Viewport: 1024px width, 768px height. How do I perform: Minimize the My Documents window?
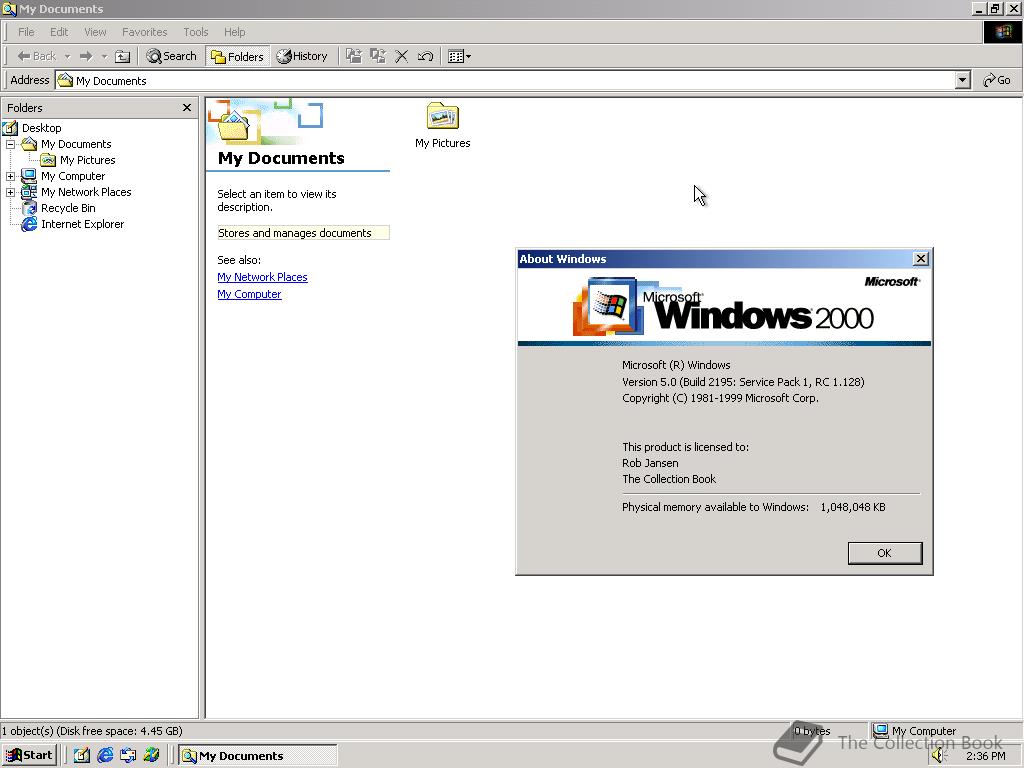point(980,8)
